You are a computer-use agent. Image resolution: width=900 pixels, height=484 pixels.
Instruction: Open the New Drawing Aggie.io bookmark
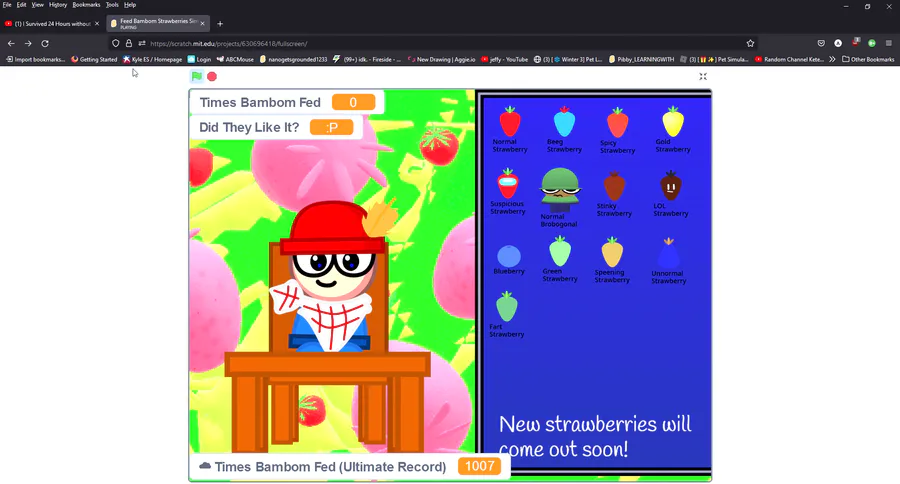[x=441, y=59]
